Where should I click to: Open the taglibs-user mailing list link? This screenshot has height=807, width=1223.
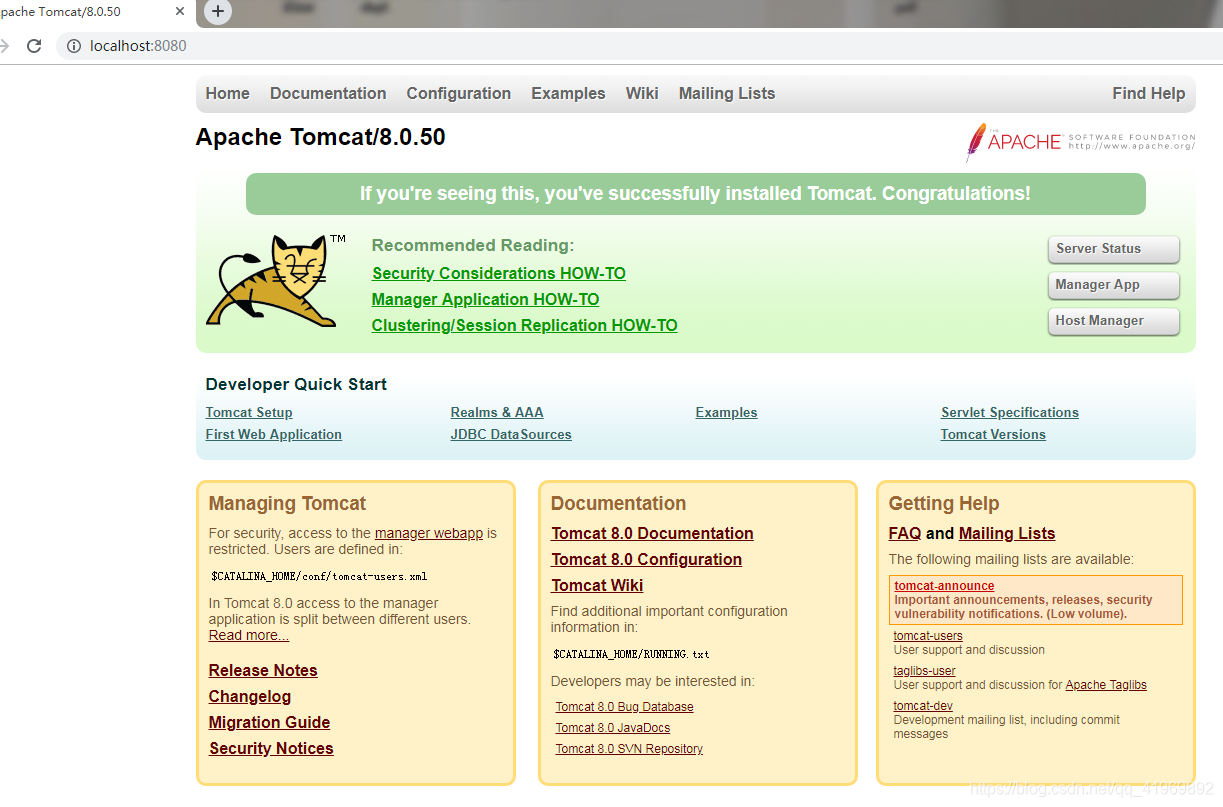pyautogui.click(x=924, y=670)
